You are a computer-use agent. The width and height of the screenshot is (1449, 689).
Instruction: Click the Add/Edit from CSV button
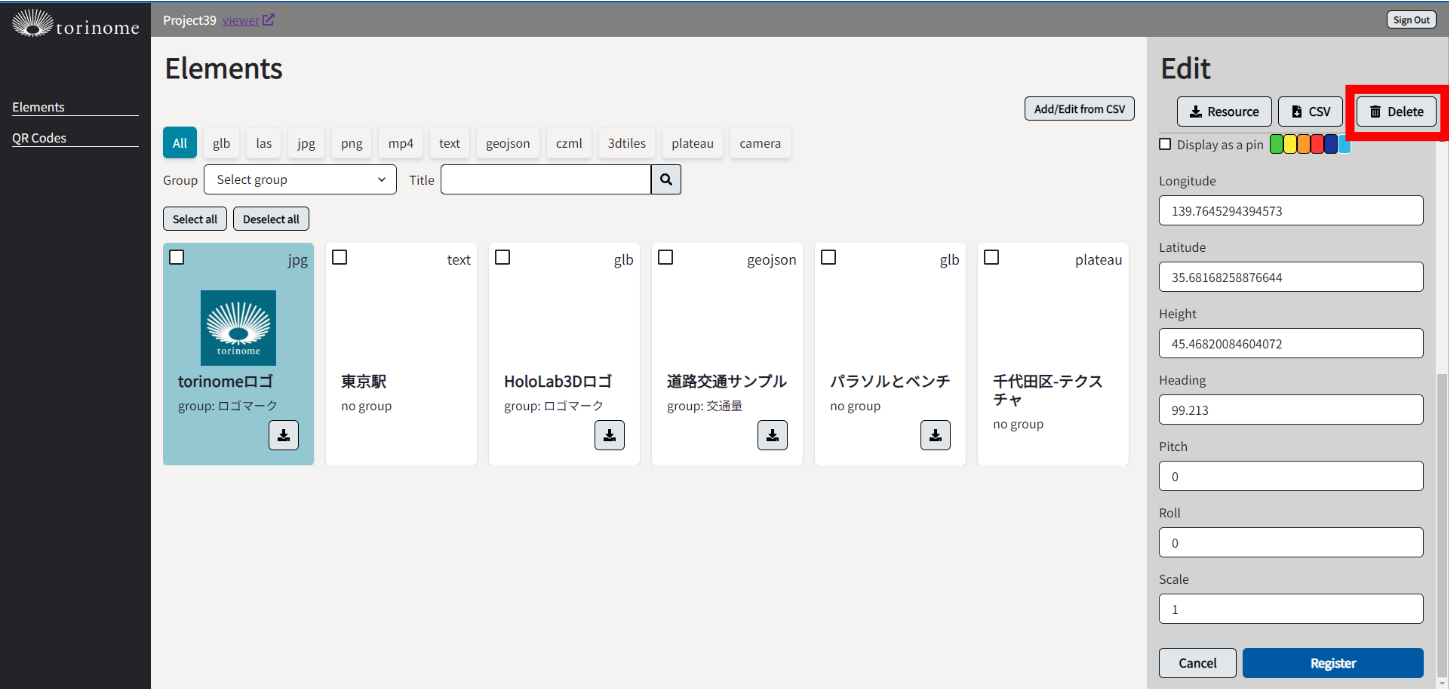[1079, 109]
